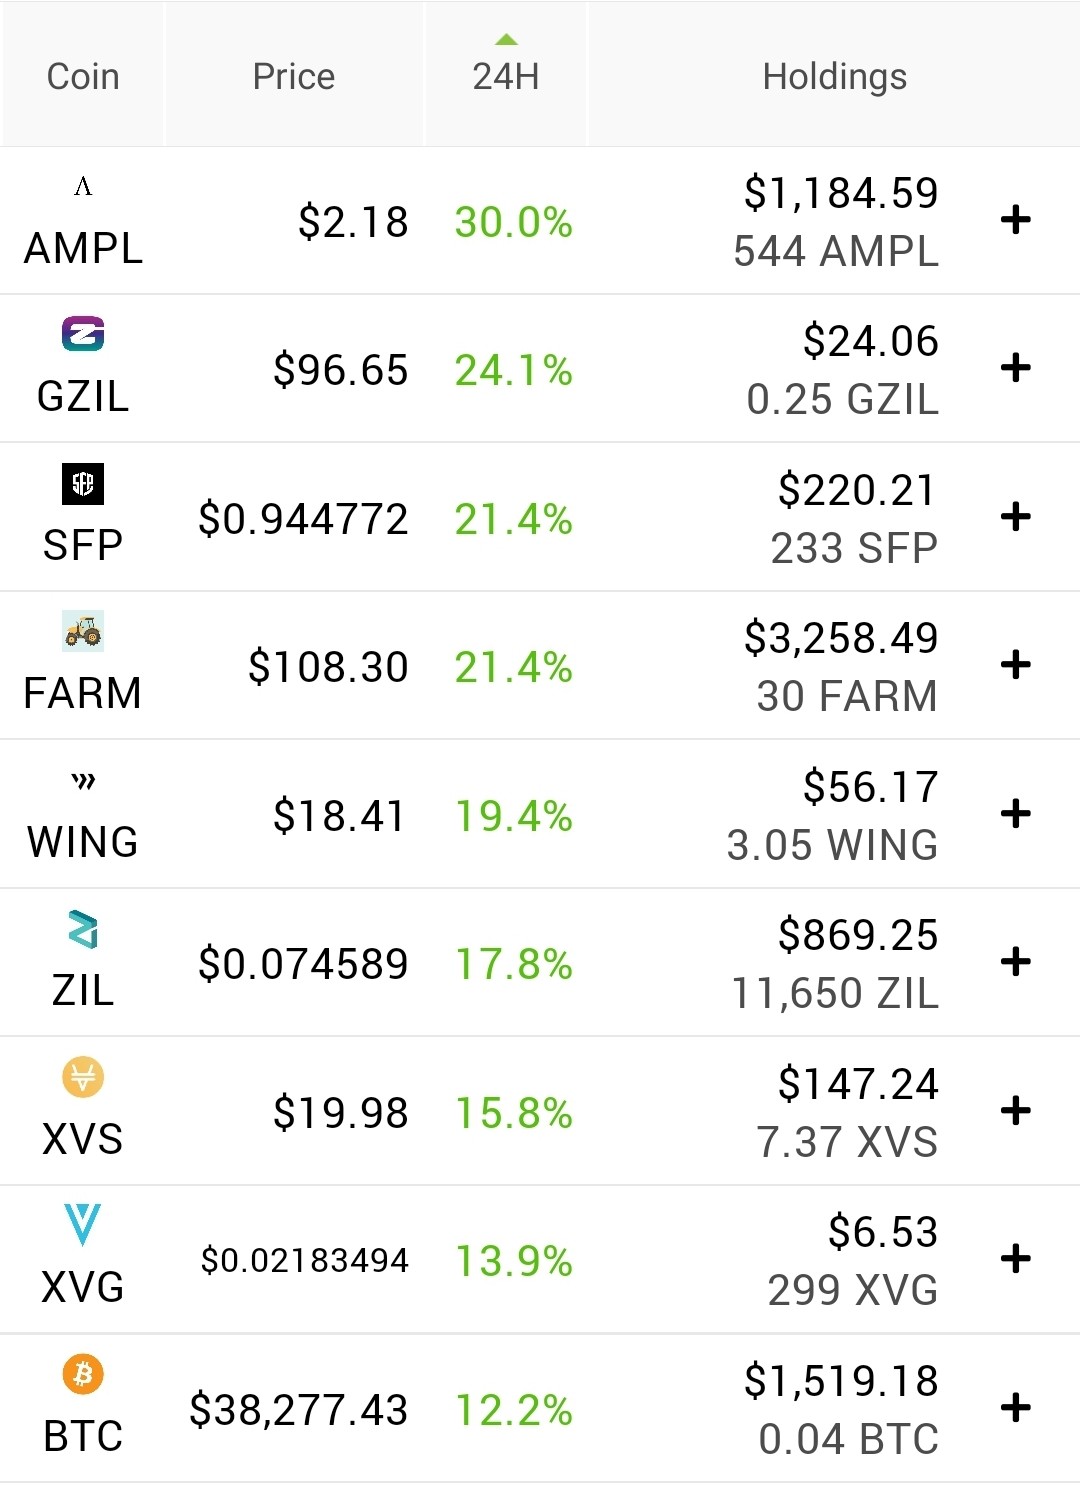Add to FARM holdings with plus button
The width and height of the screenshot is (1080, 1485).
tap(1016, 665)
